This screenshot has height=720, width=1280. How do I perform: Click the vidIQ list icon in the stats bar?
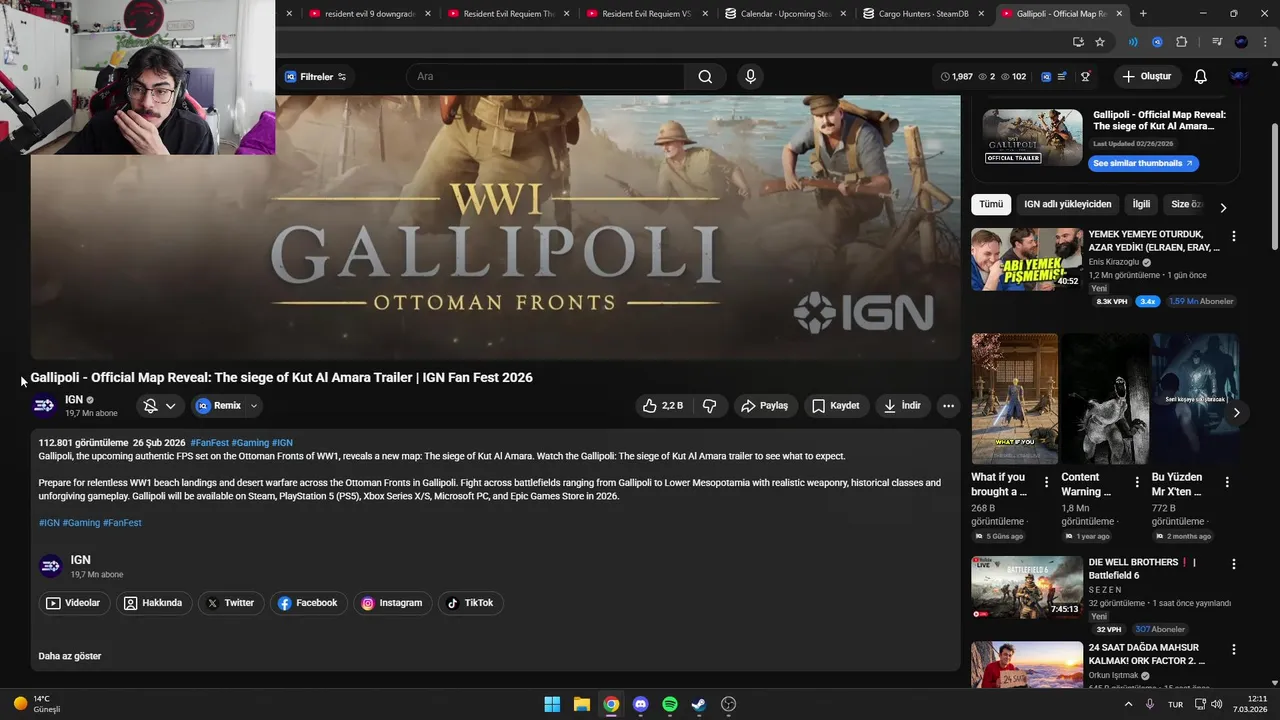coord(1062,77)
